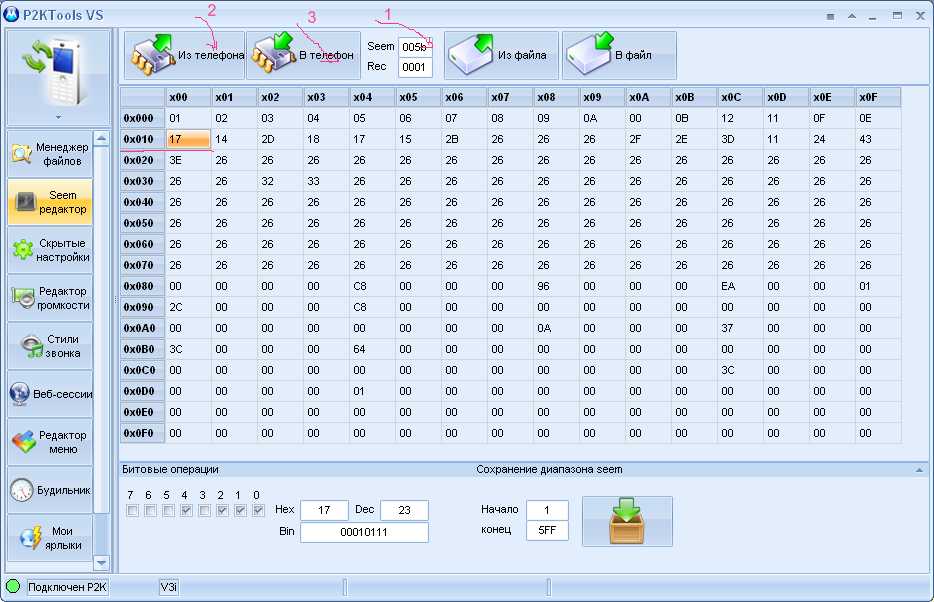Open Стили звонка ring styles
Viewport: 934px width, 602px height.
[x=51, y=346]
